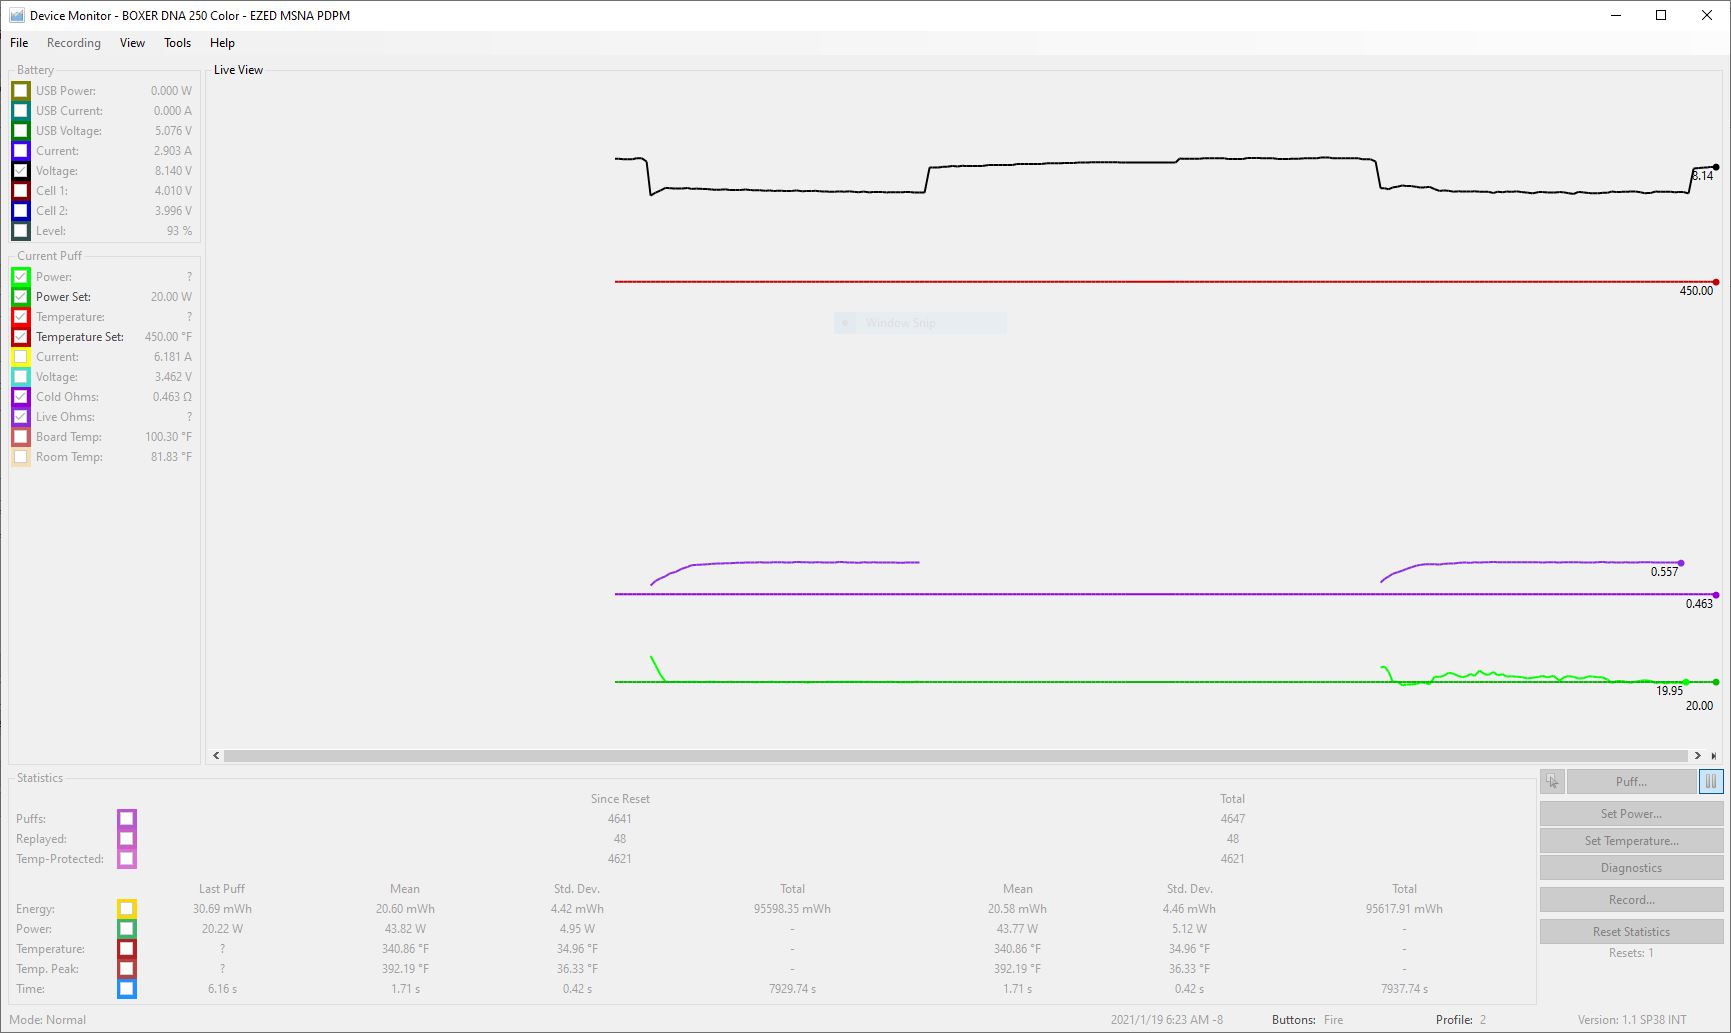Click the Device Monitor app icon in title bar

click(16, 15)
